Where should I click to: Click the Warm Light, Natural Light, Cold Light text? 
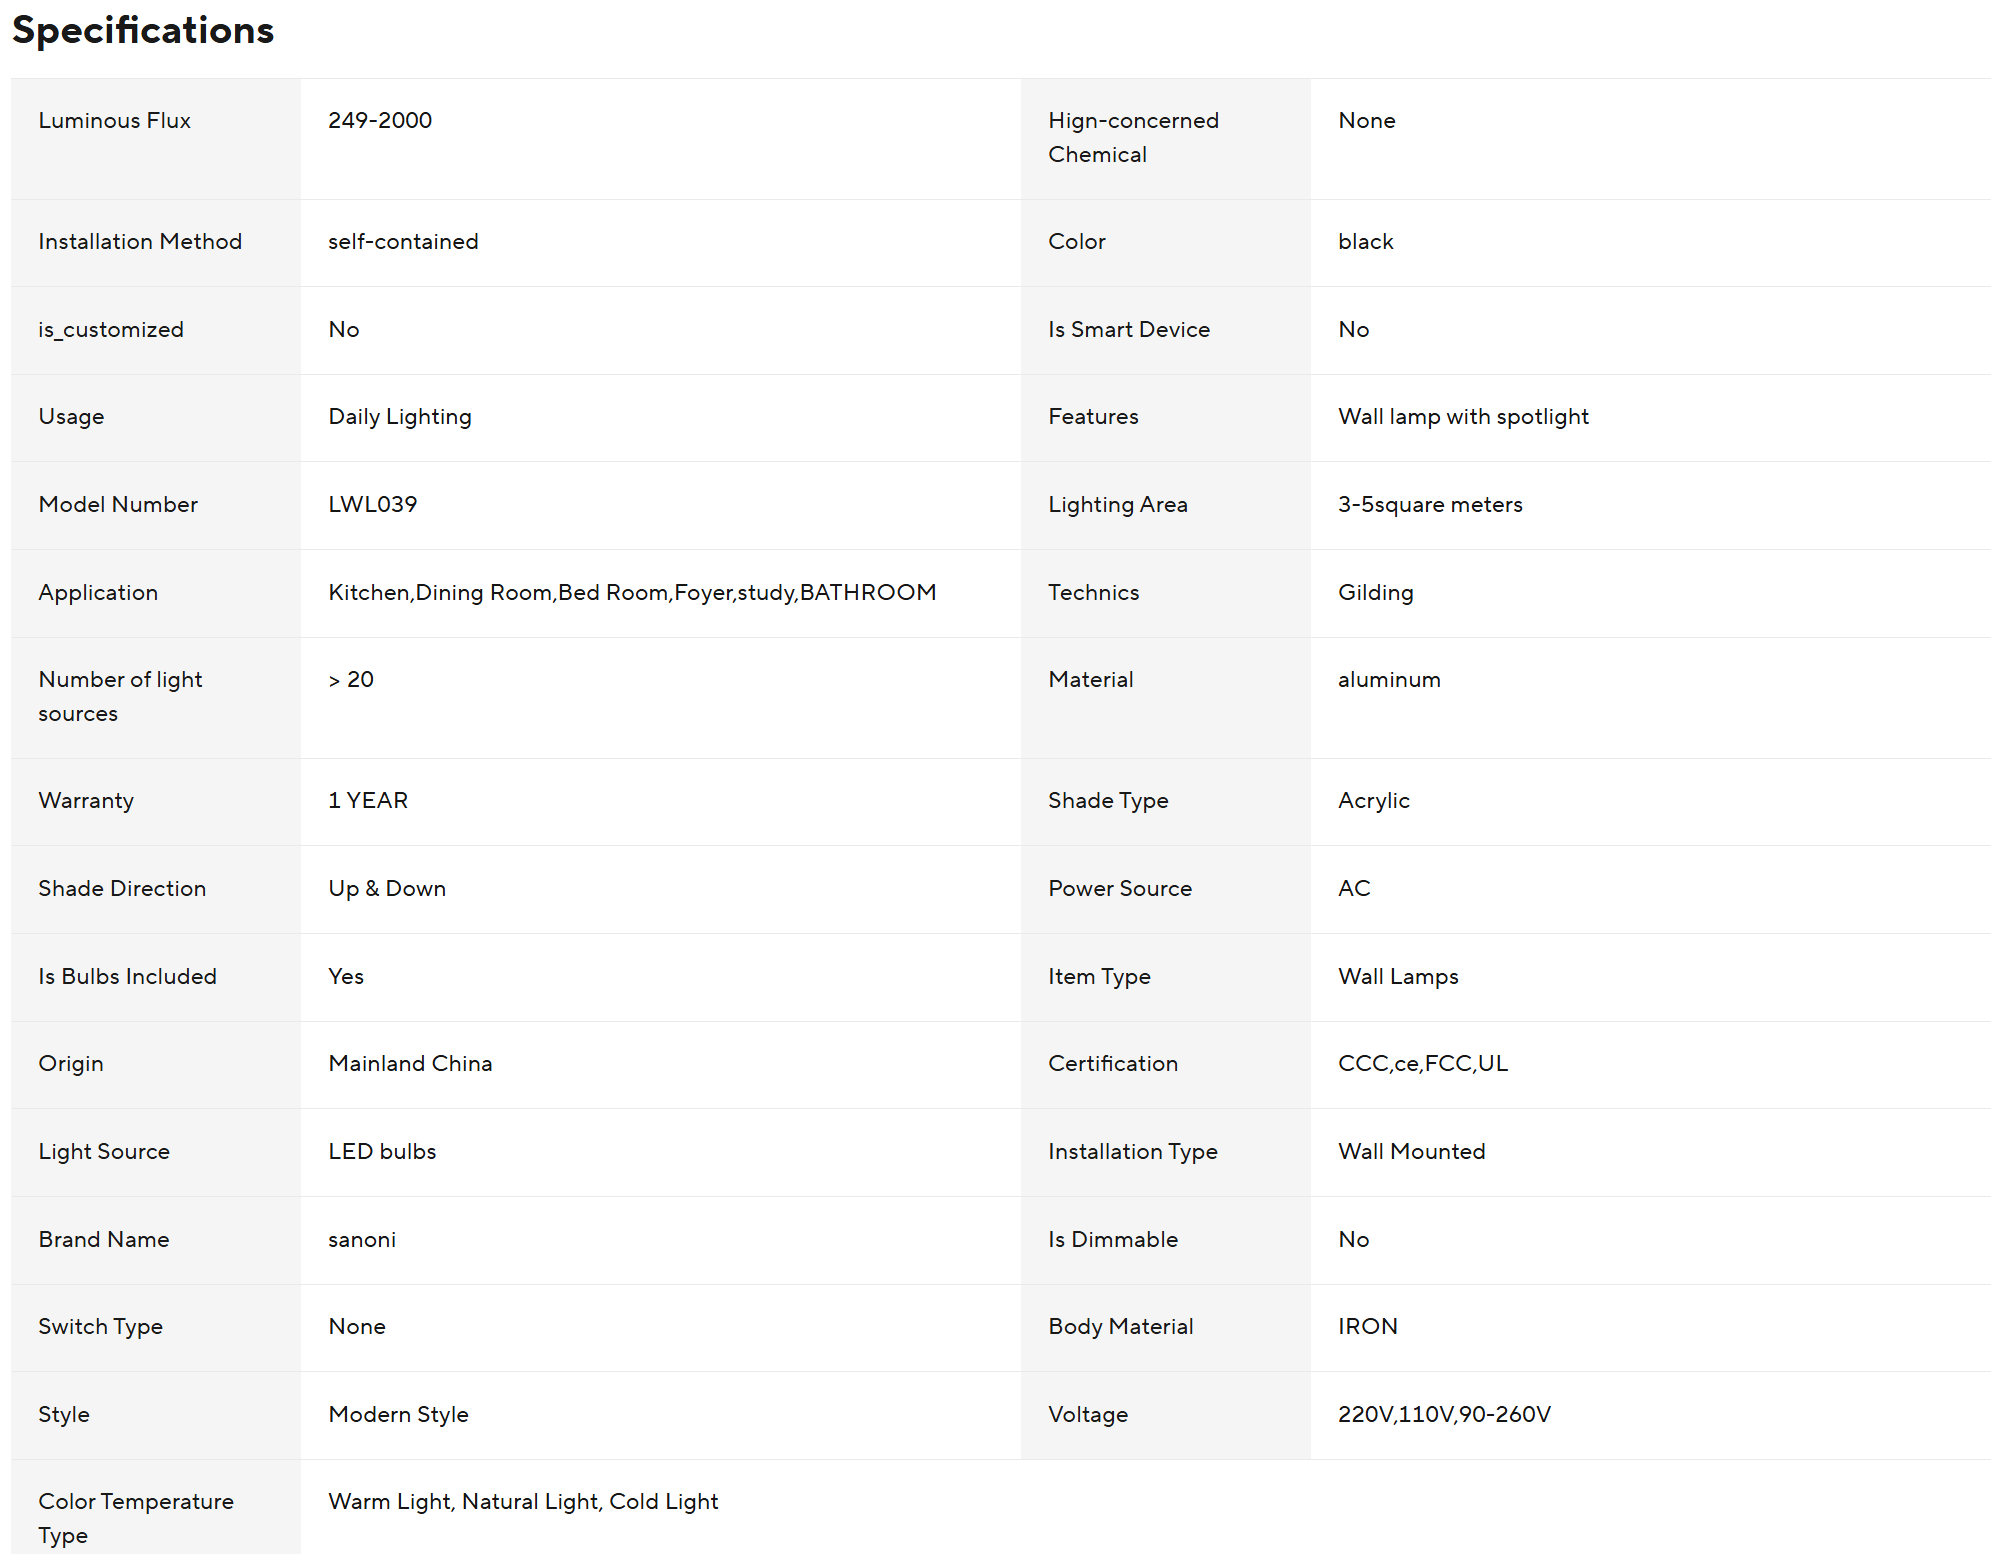(523, 1501)
